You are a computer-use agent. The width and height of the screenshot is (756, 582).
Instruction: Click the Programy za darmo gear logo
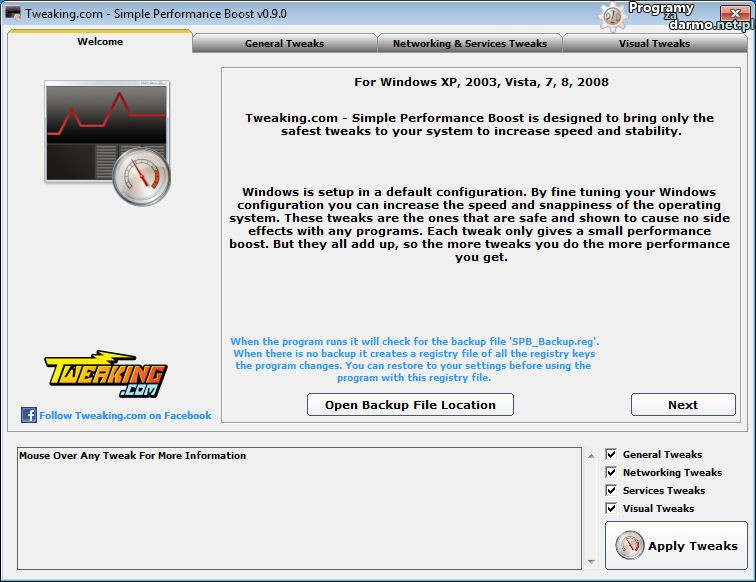click(613, 15)
